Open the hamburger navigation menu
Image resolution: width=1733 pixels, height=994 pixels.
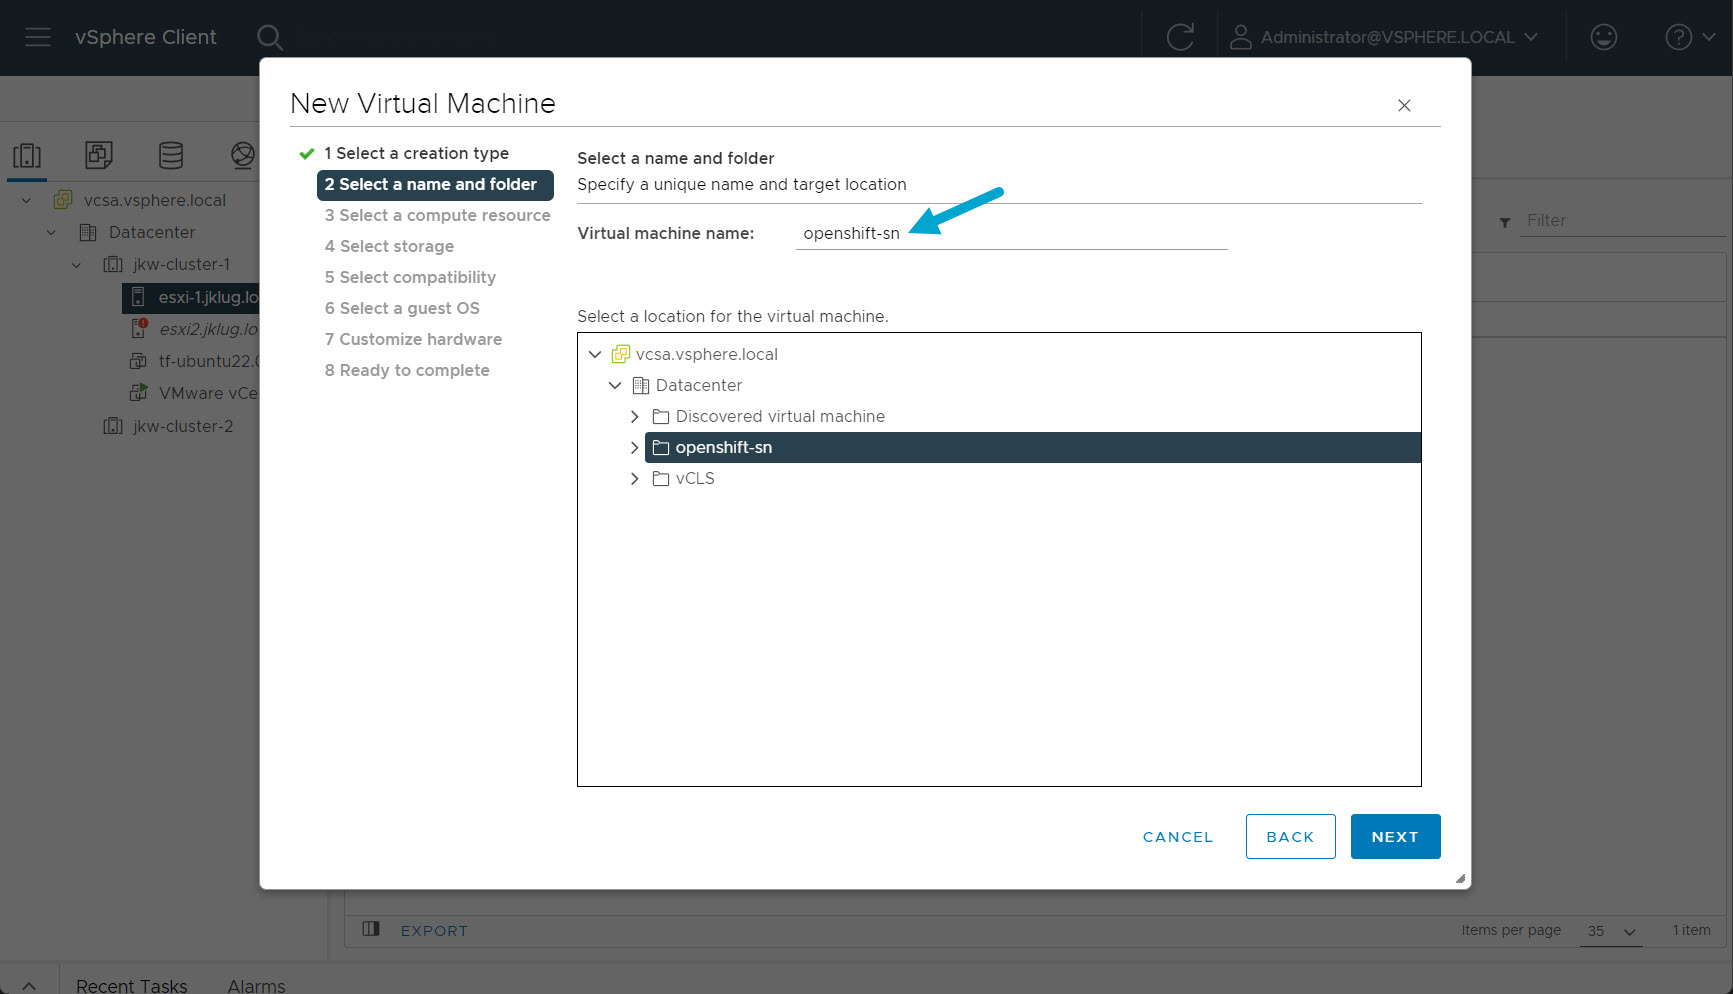point(38,37)
